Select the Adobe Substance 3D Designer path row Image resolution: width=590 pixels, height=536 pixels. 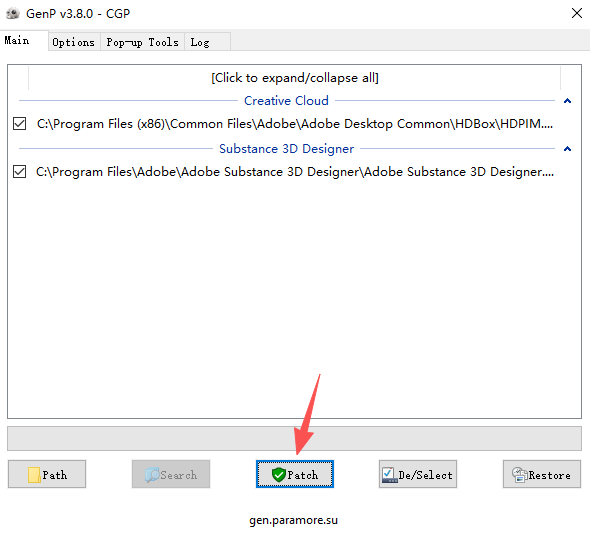point(295,172)
